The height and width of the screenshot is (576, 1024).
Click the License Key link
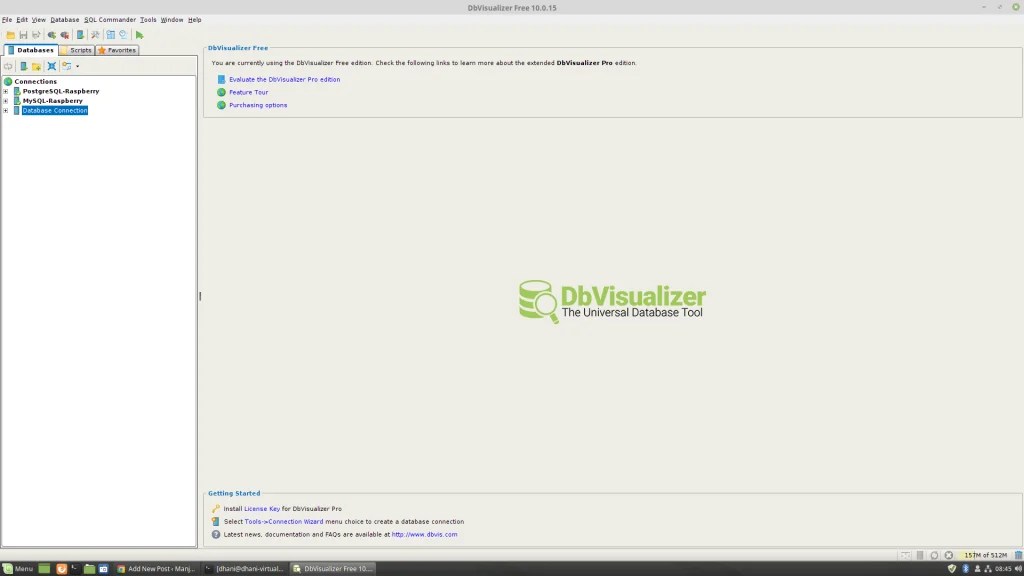click(262, 509)
